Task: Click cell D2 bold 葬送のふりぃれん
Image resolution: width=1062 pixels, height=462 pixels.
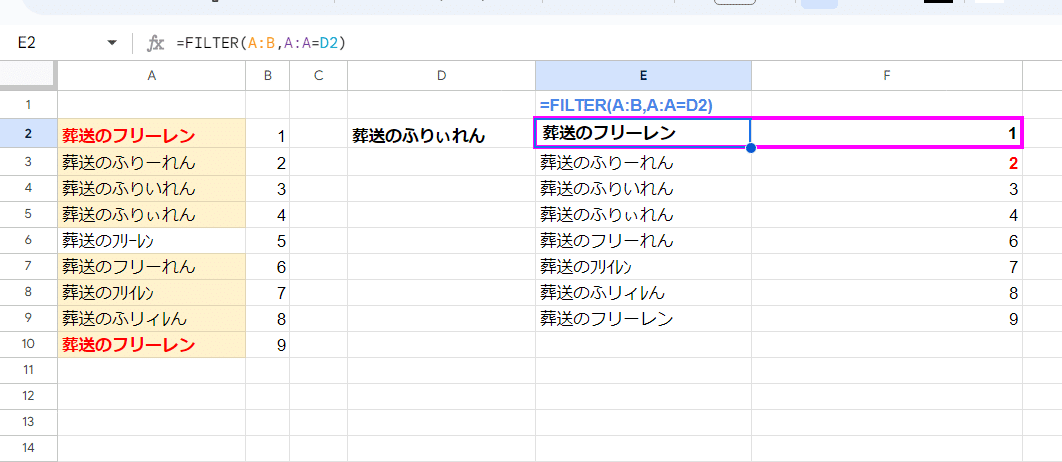Action: pyautogui.click(x=441, y=134)
